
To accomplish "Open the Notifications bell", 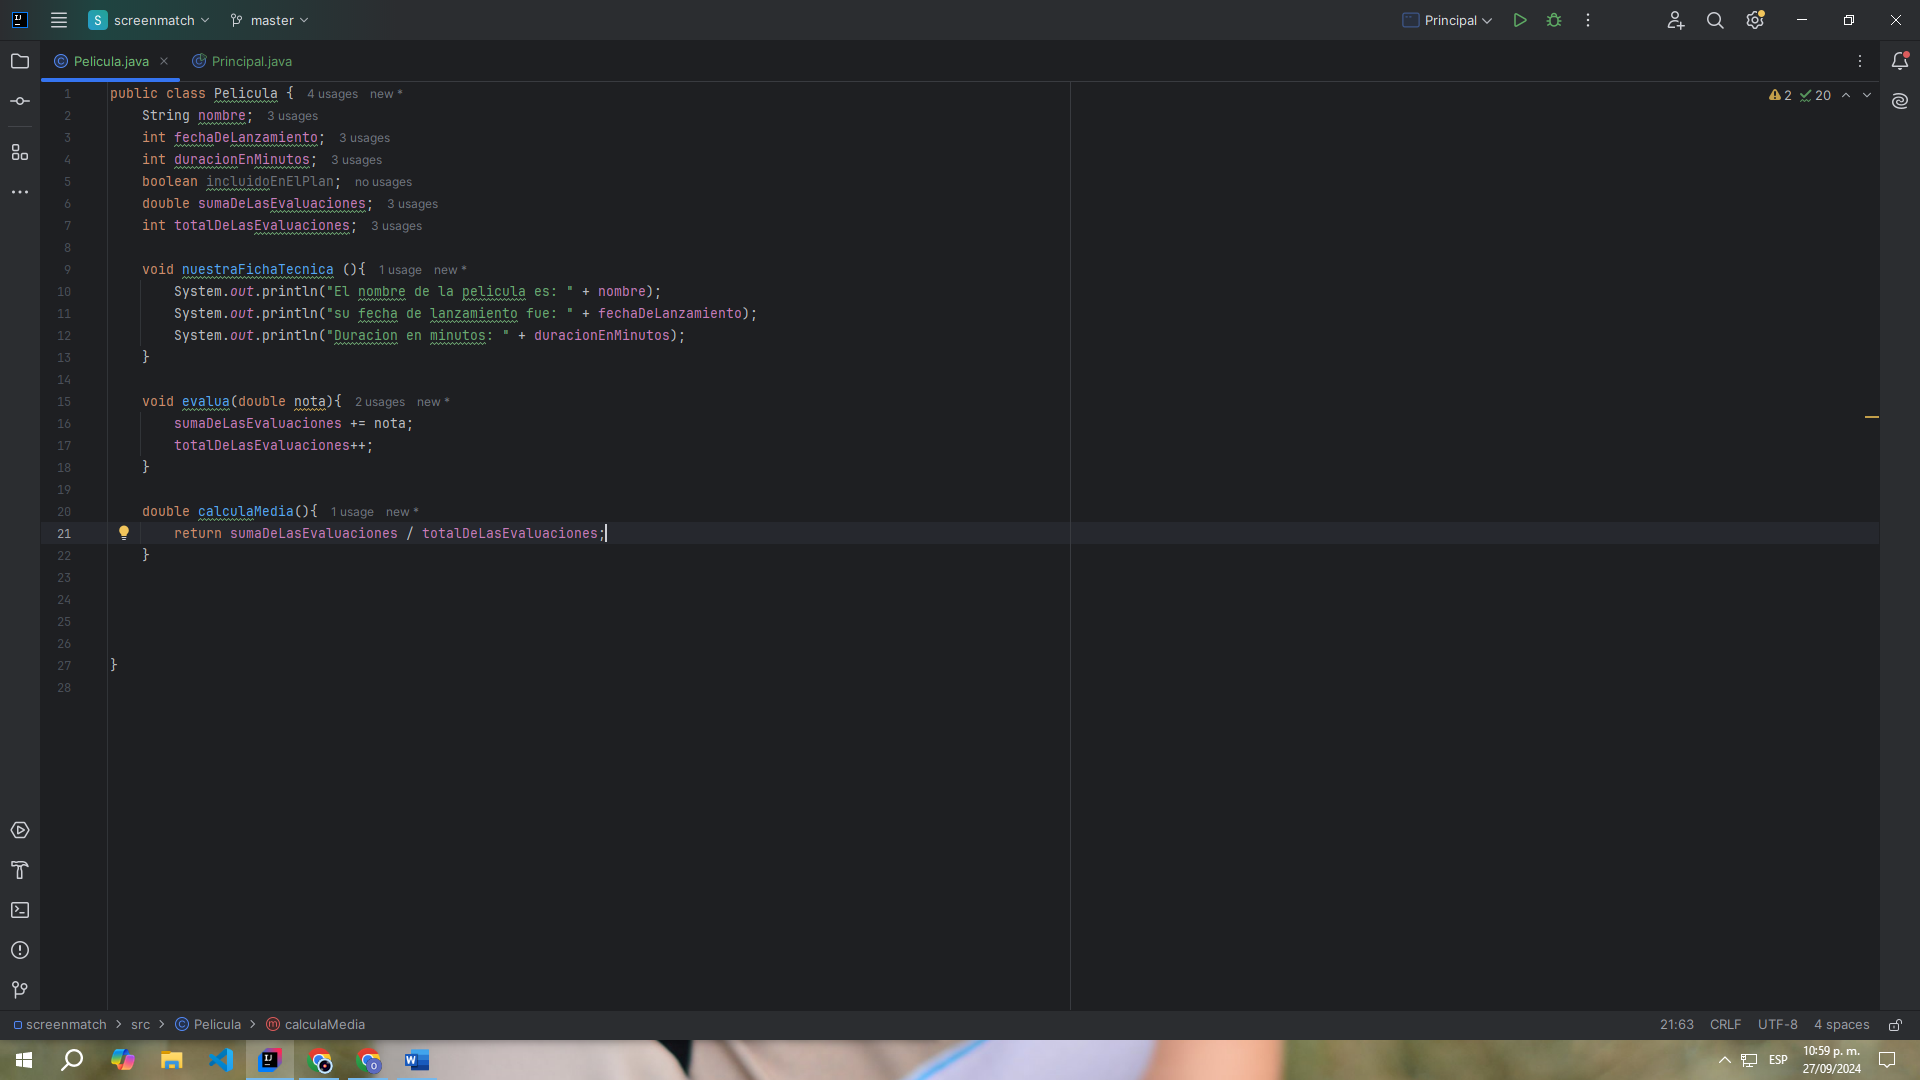I will (1900, 61).
